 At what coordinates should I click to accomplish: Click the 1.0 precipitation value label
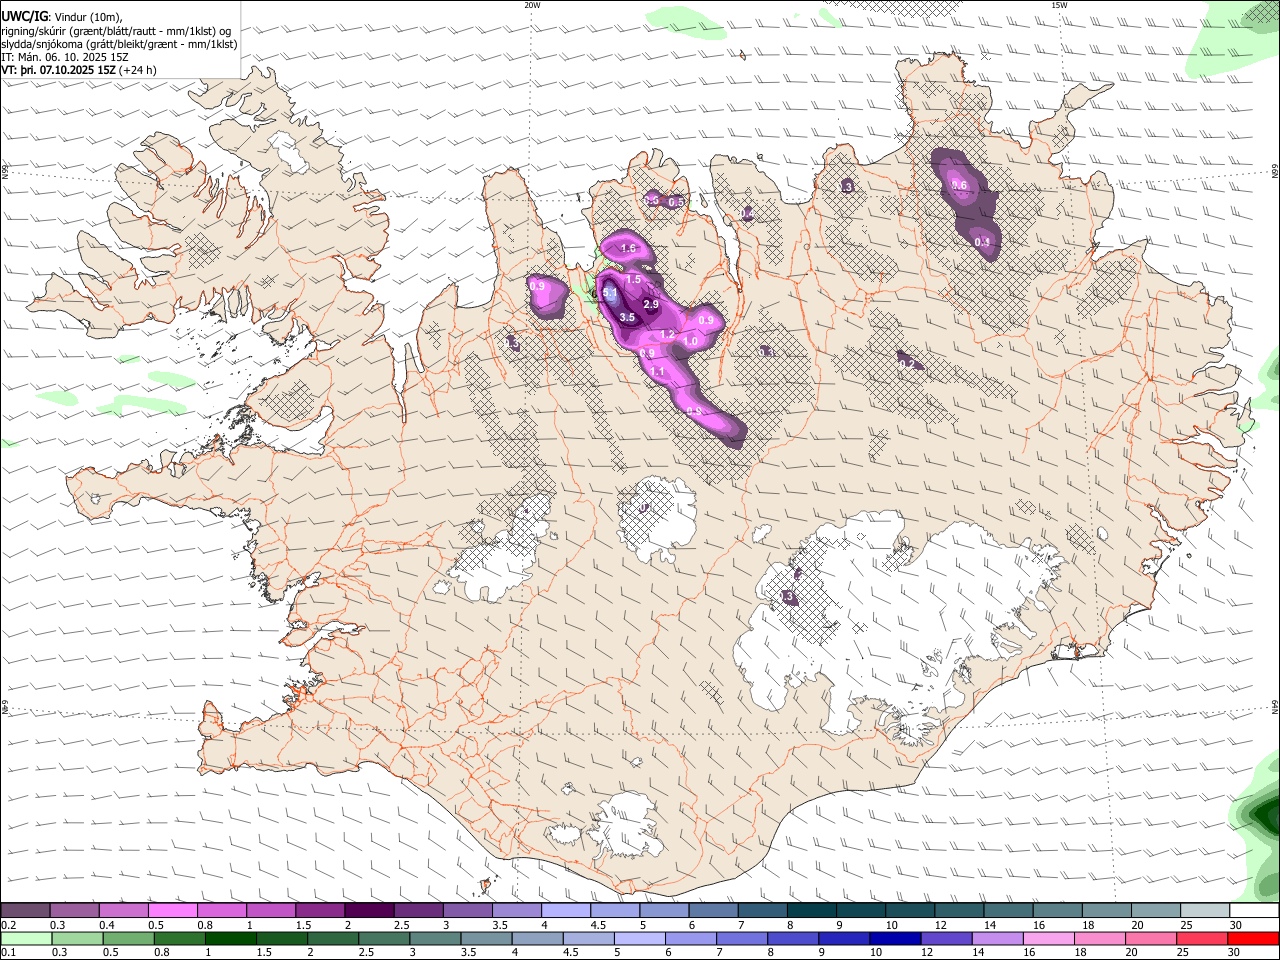(x=690, y=341)
